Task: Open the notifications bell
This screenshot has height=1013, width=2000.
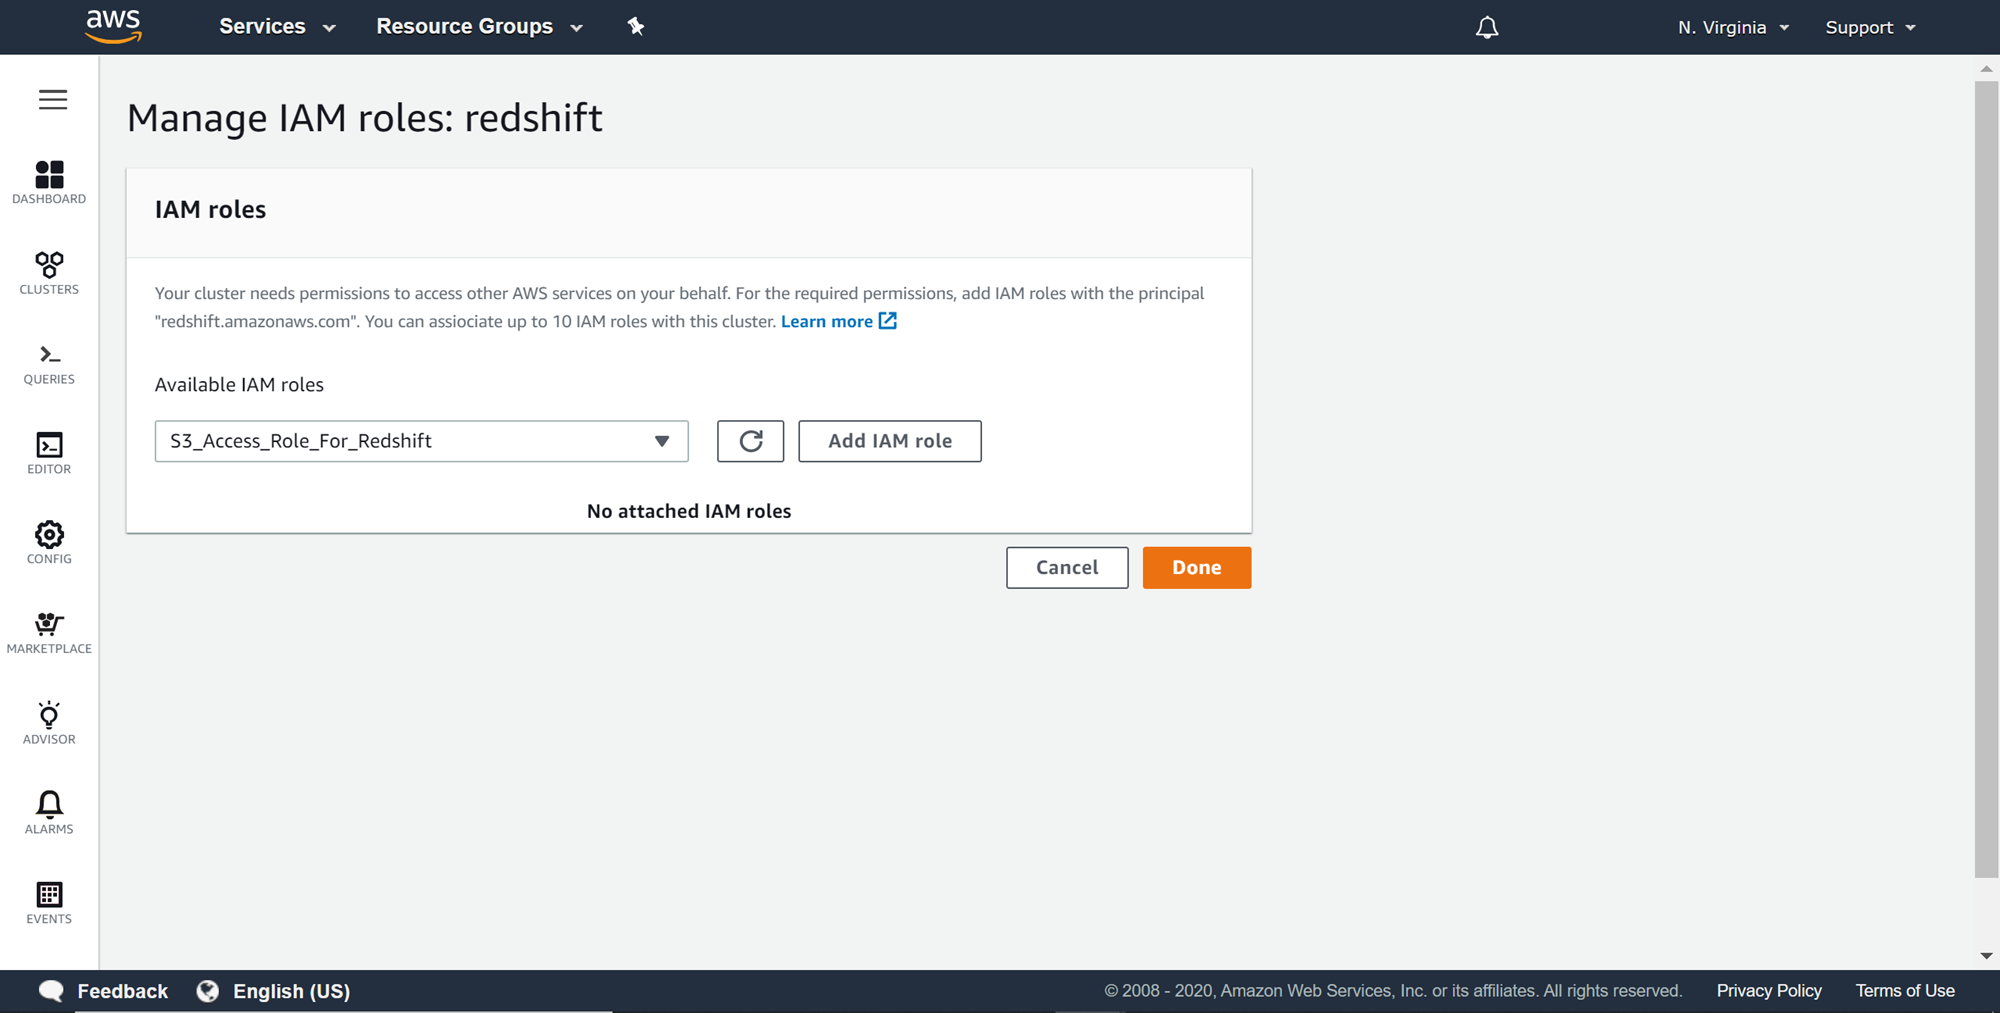Action: [x=1487, y=27]
